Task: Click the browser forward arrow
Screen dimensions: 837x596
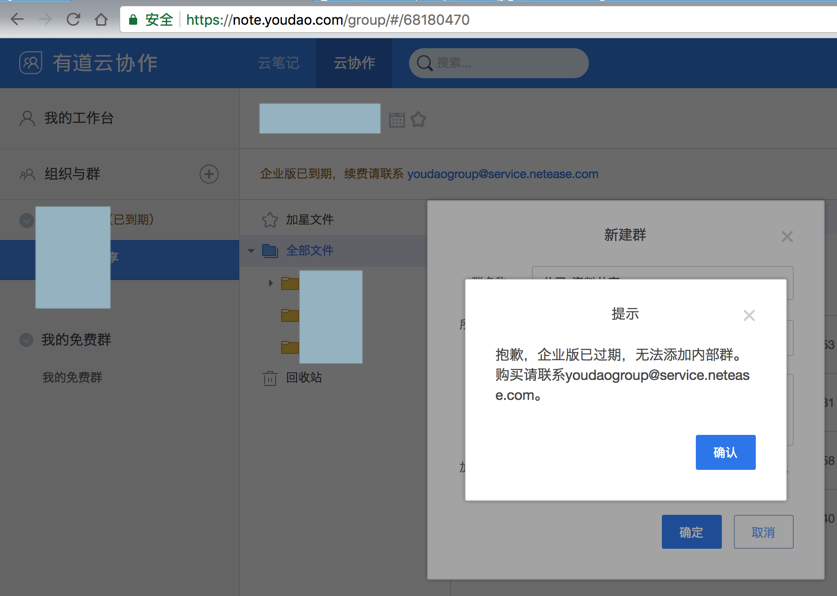Action: (45, 20)
